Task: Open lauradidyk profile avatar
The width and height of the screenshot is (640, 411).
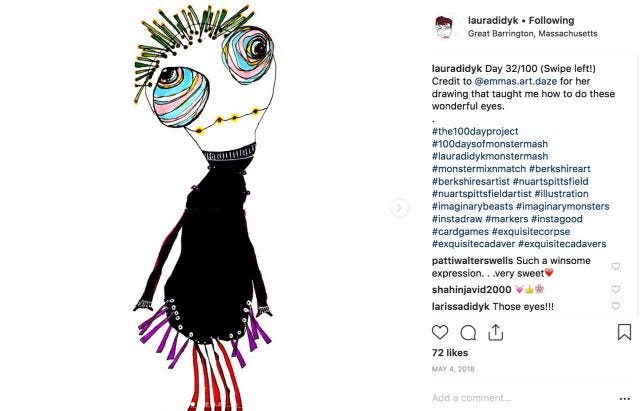Action: [444, 27]
